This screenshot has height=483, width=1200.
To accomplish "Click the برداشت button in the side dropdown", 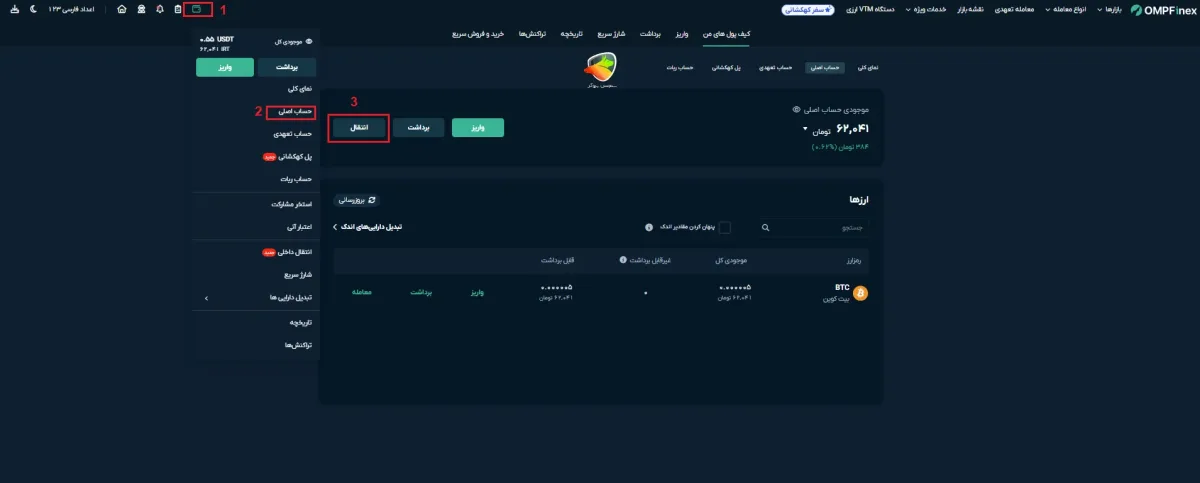I will coord(287,68).
